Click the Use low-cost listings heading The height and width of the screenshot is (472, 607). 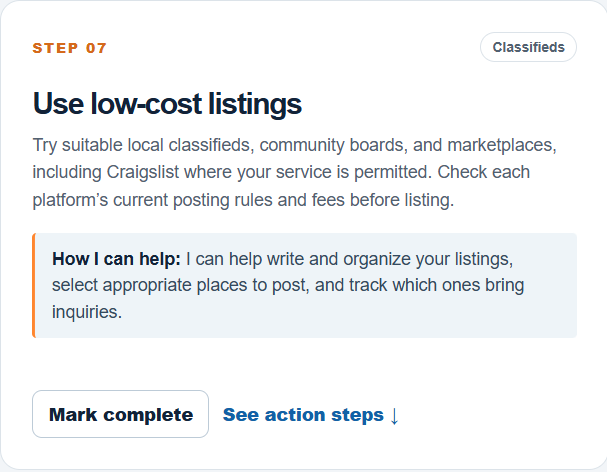(167, 103)
